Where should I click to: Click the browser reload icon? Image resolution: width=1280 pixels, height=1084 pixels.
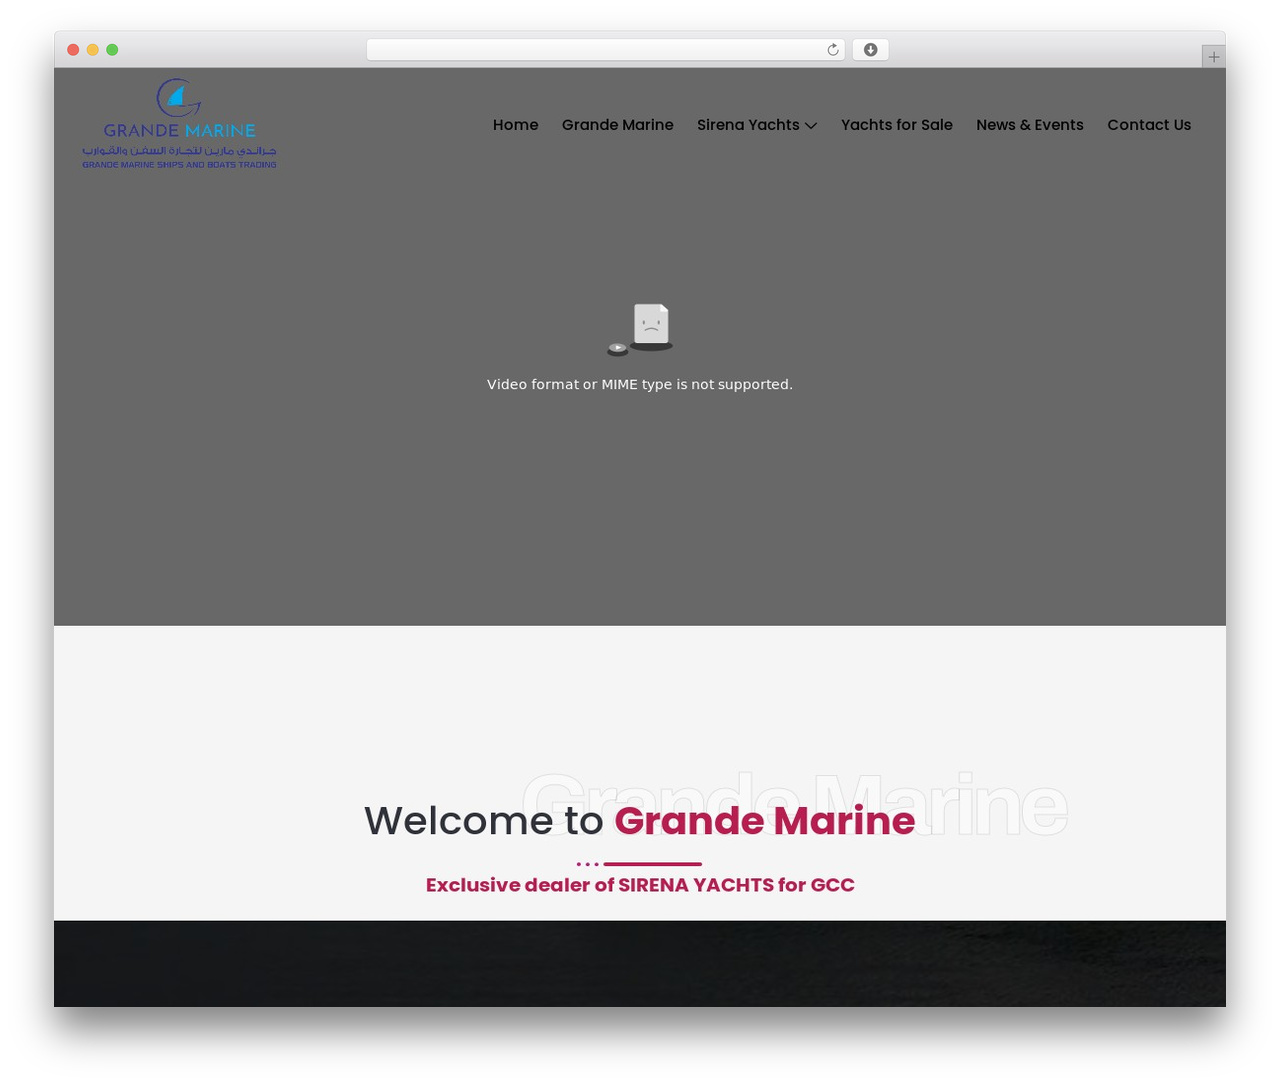coord(832,50)
